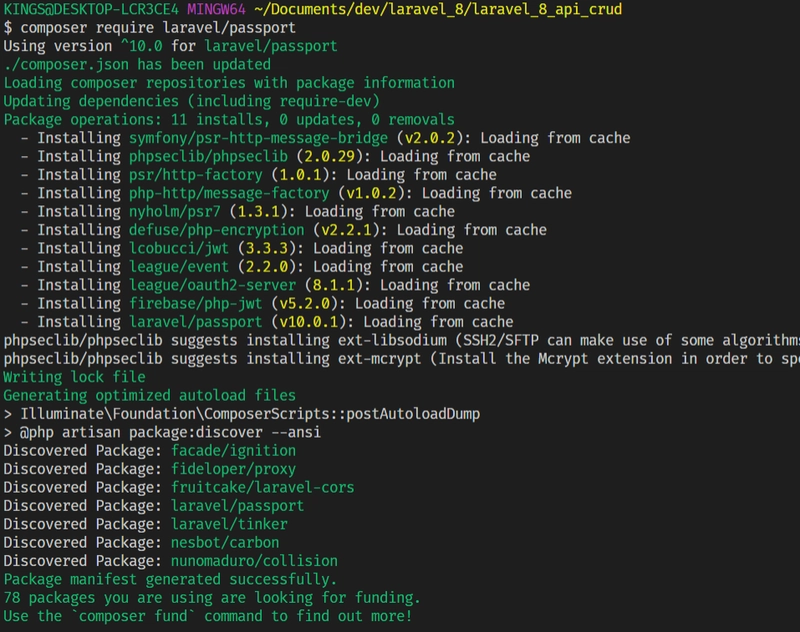Click 'laravel/passport' in the Installing list
This screenshot has height=632, width=800.
[196, 321]
